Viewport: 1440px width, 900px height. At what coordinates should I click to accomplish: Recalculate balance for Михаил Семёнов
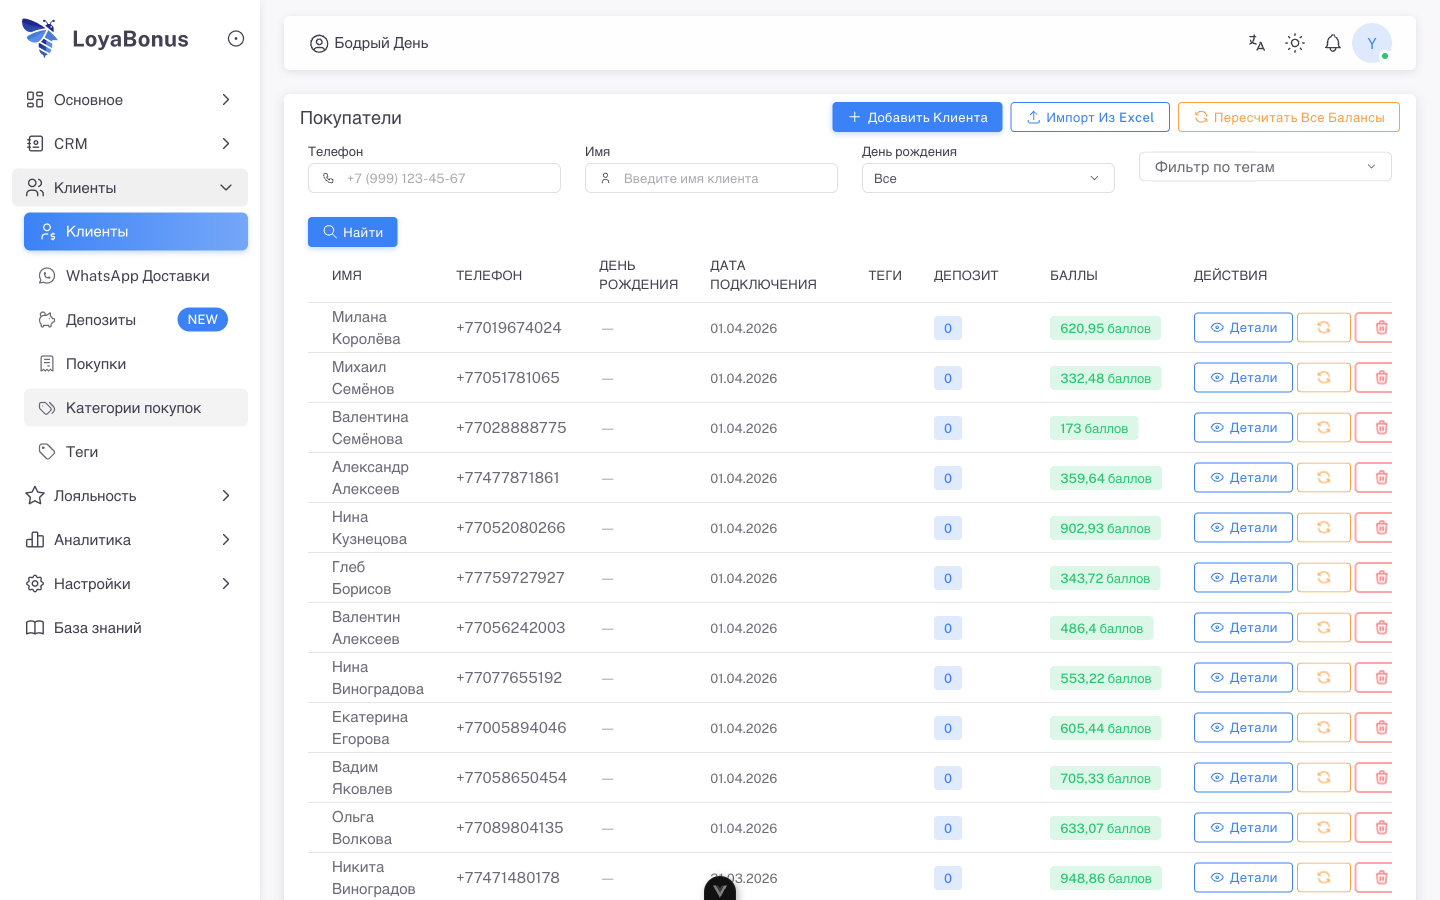1323,378
